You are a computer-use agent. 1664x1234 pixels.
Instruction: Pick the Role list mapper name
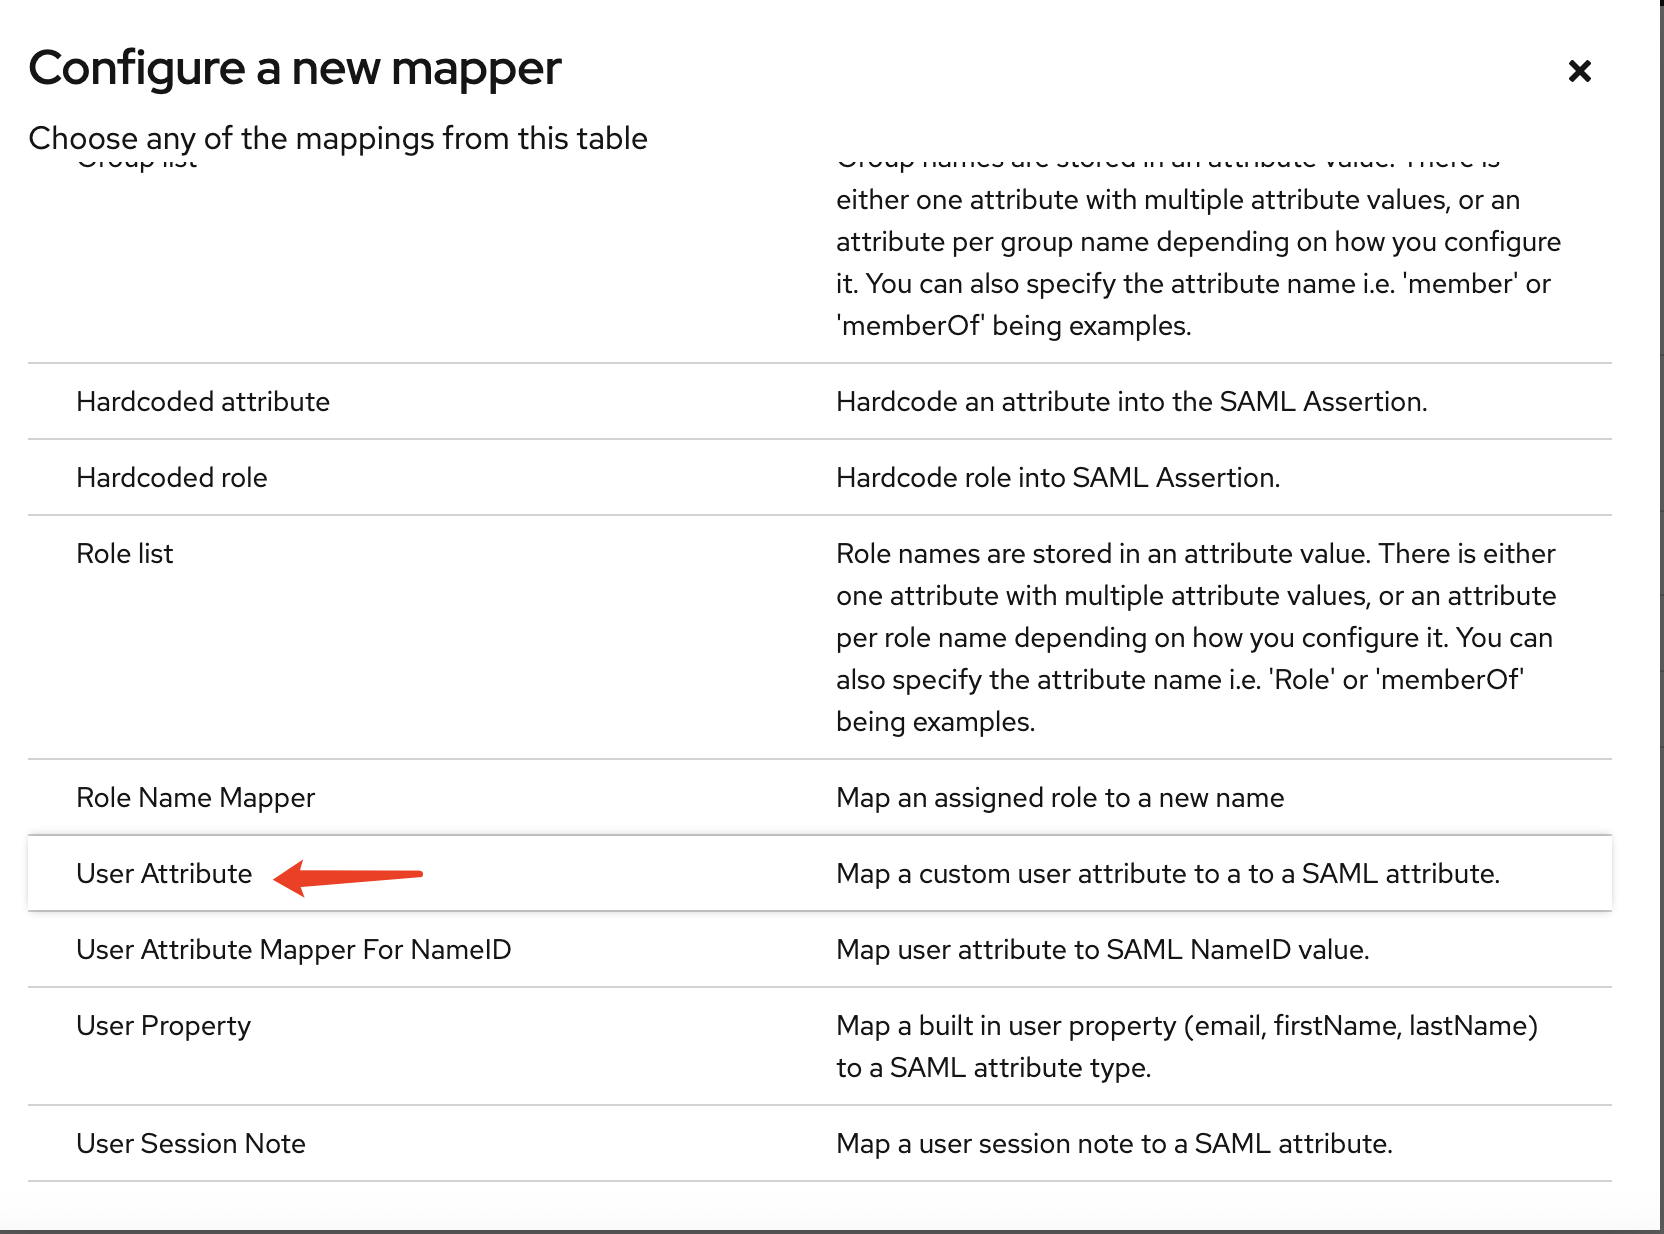pyautogui.click(x=125, y=554)
